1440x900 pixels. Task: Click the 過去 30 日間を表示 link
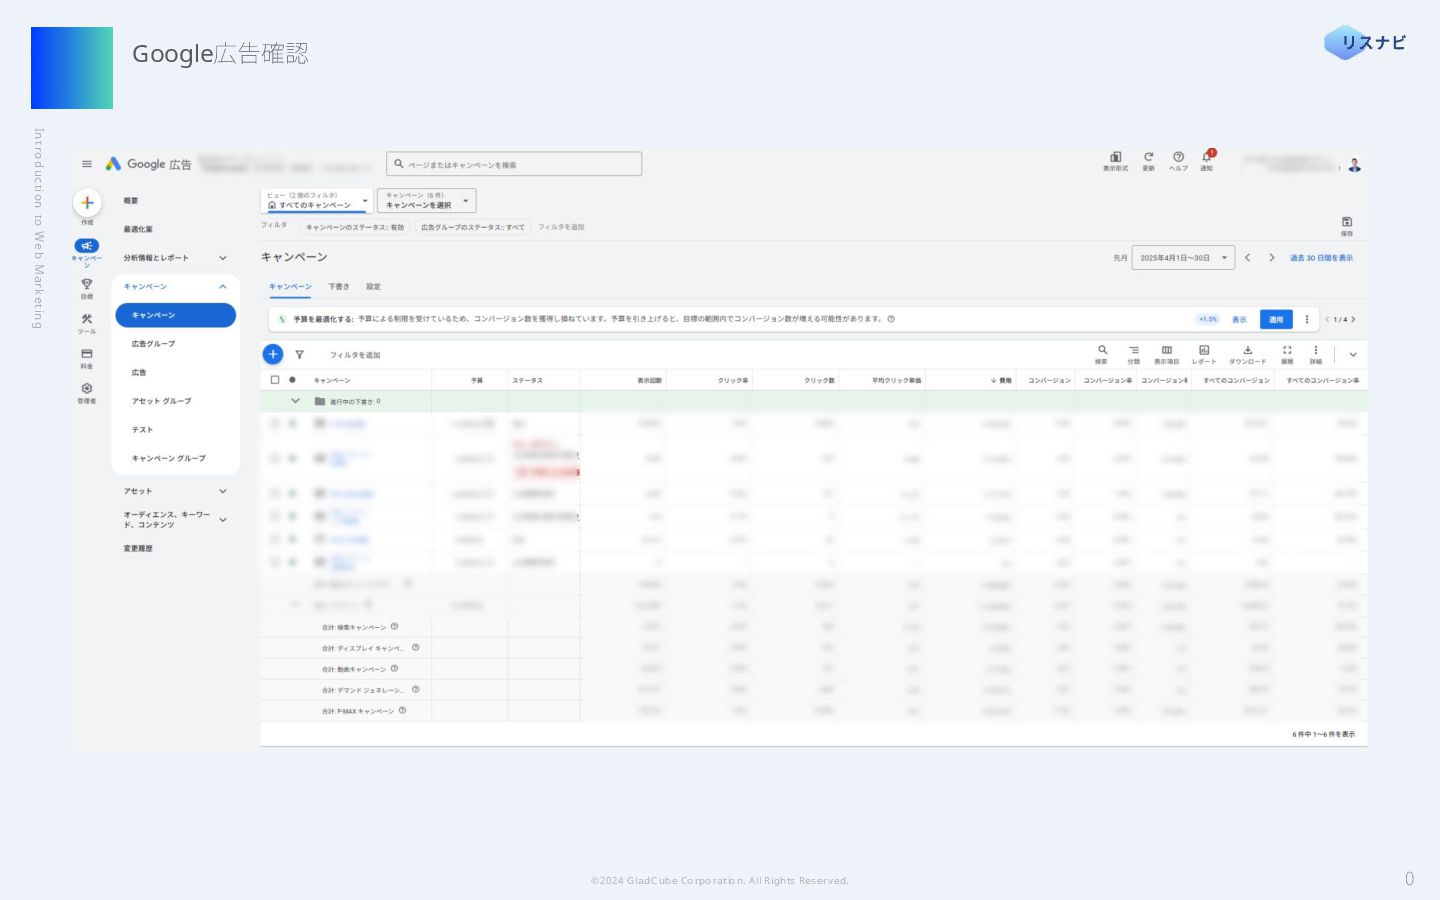click(1320, 258)
